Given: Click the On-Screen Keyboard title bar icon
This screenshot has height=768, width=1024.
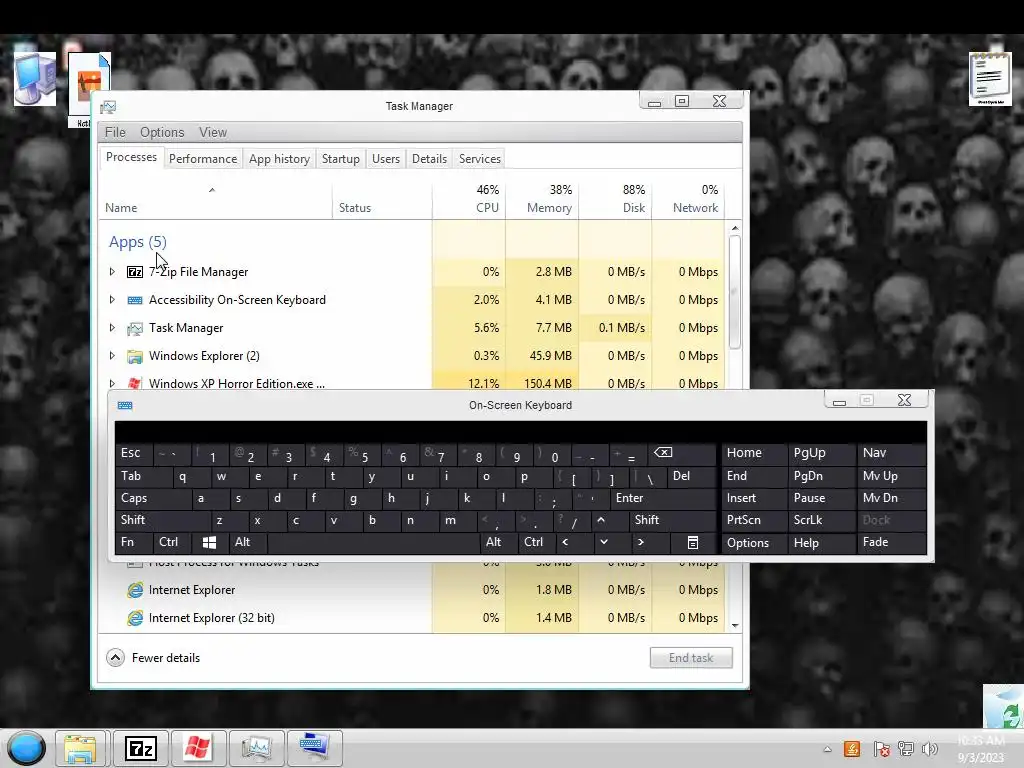Looking at the screenshot, I should [125, 406].
